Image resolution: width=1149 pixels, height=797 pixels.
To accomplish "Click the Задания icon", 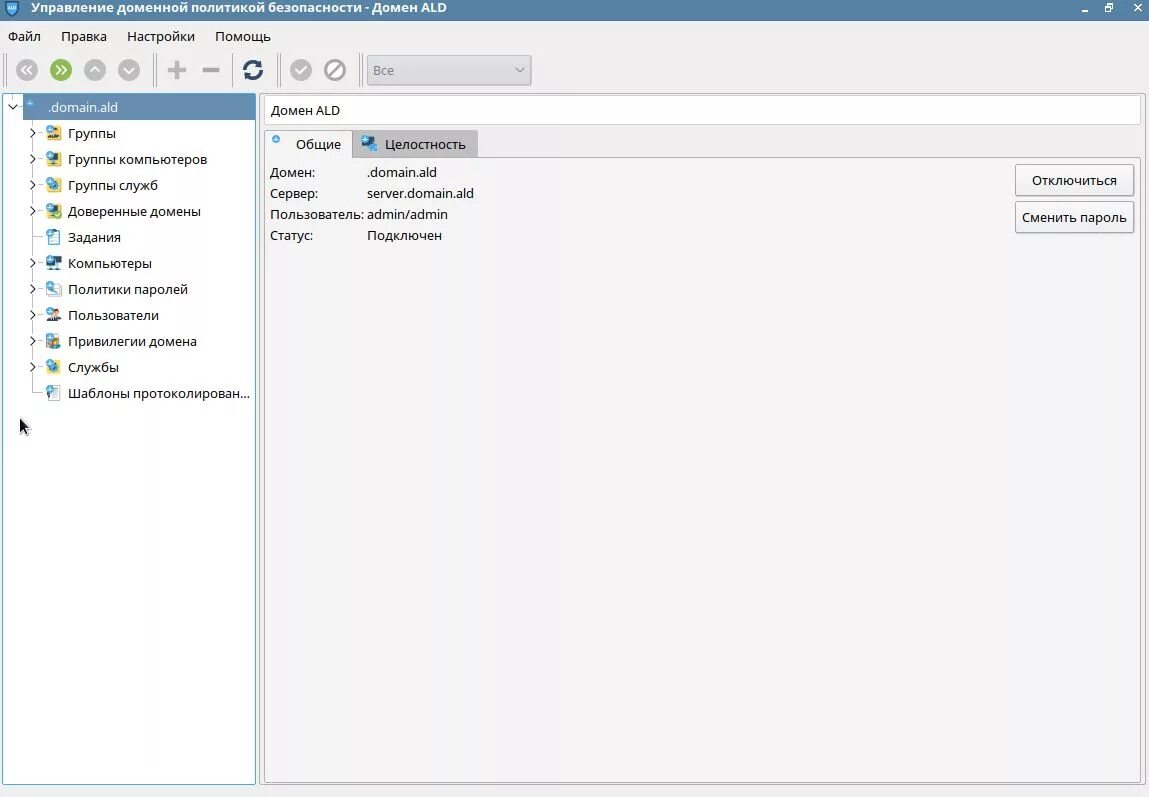I will point(53,237).
